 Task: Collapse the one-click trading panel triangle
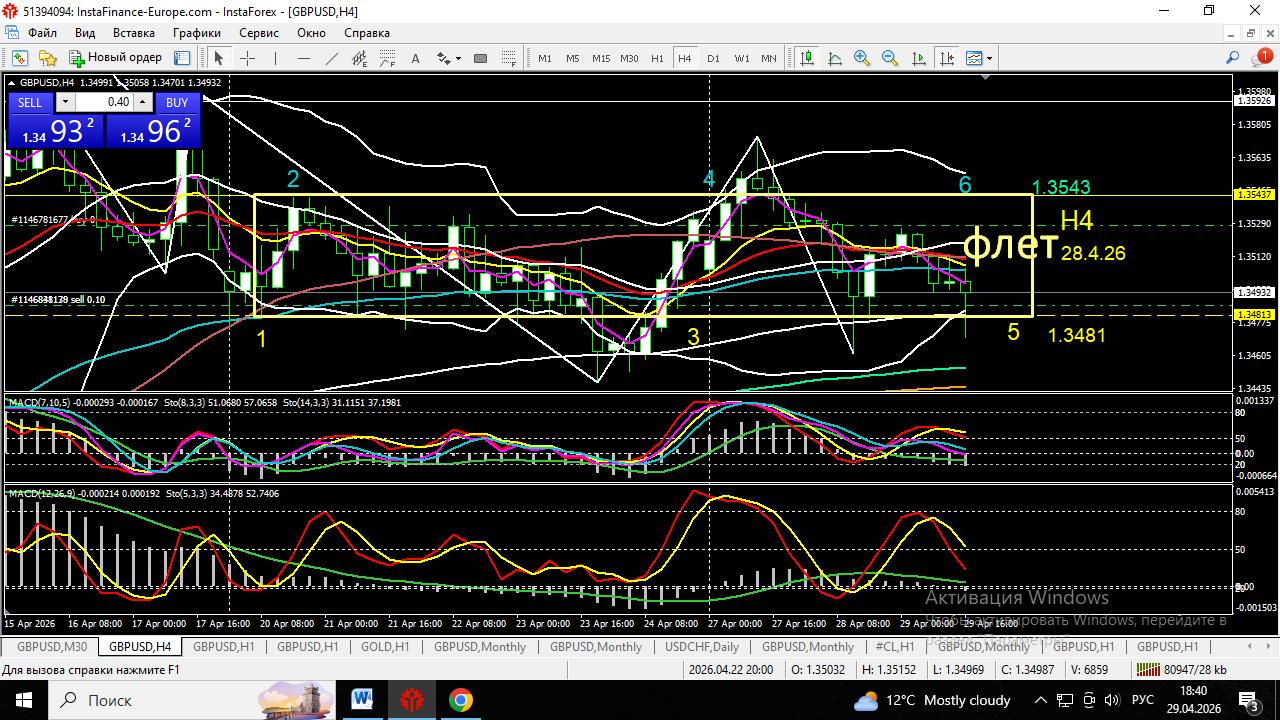pyautogui.click(x=13, y=82)
